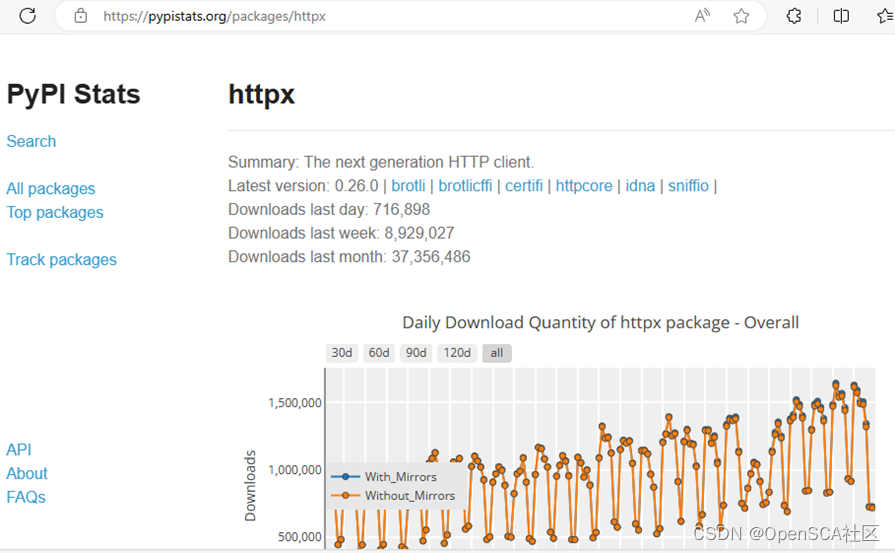
Task: Select the 30d range button
Action: tap(342, 353)
